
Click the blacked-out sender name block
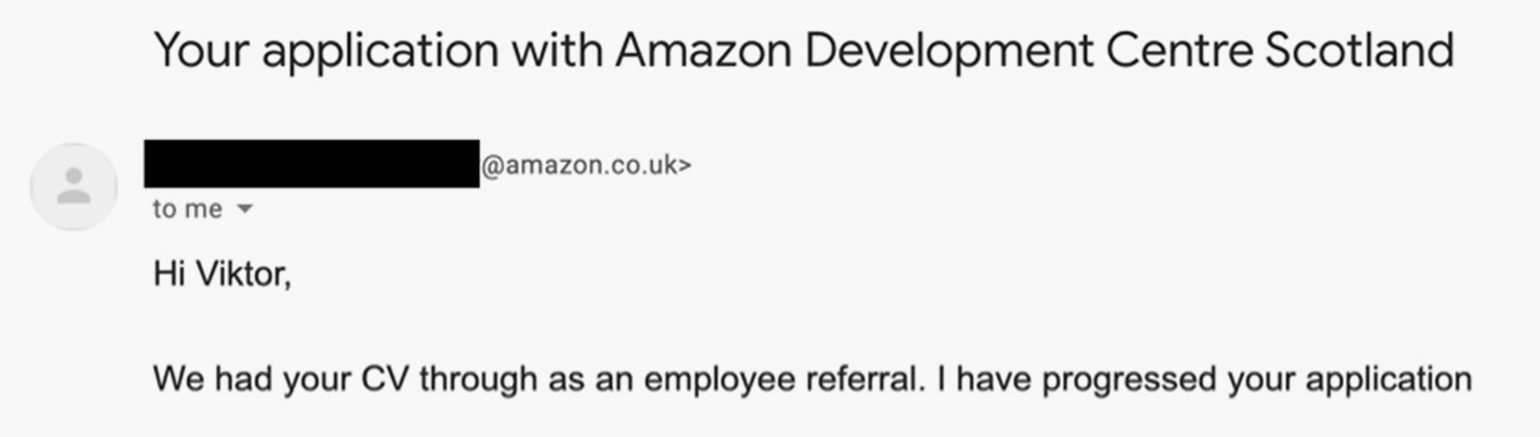tap(311, 164)
